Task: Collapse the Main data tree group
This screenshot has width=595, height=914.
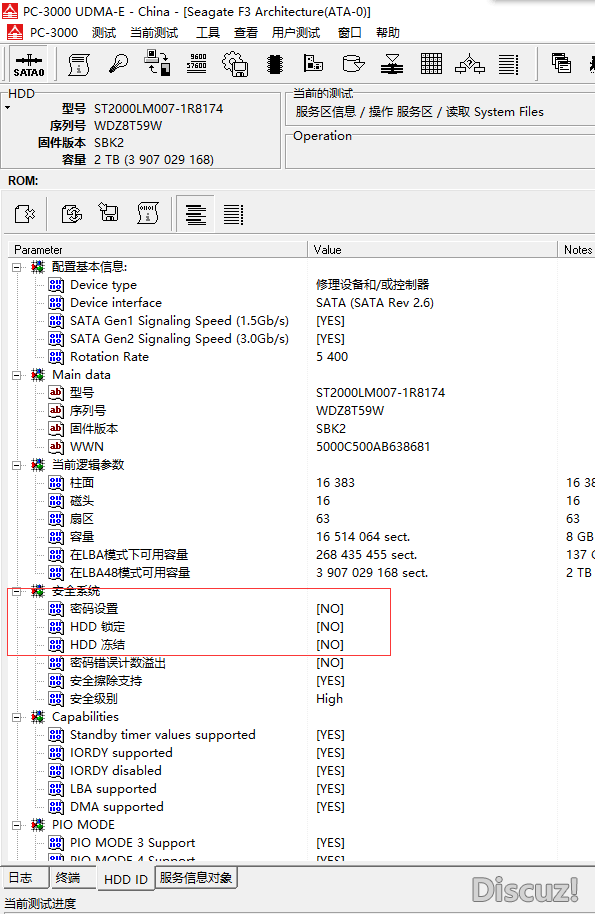Action: click(17, 375)
